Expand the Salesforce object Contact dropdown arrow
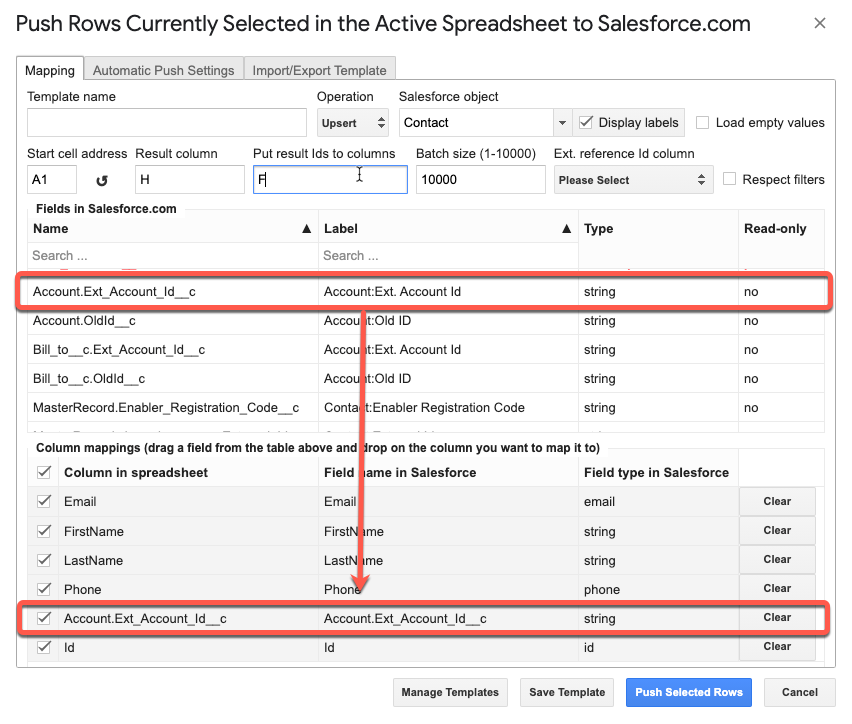852x724 pixels. coord(562,123)
